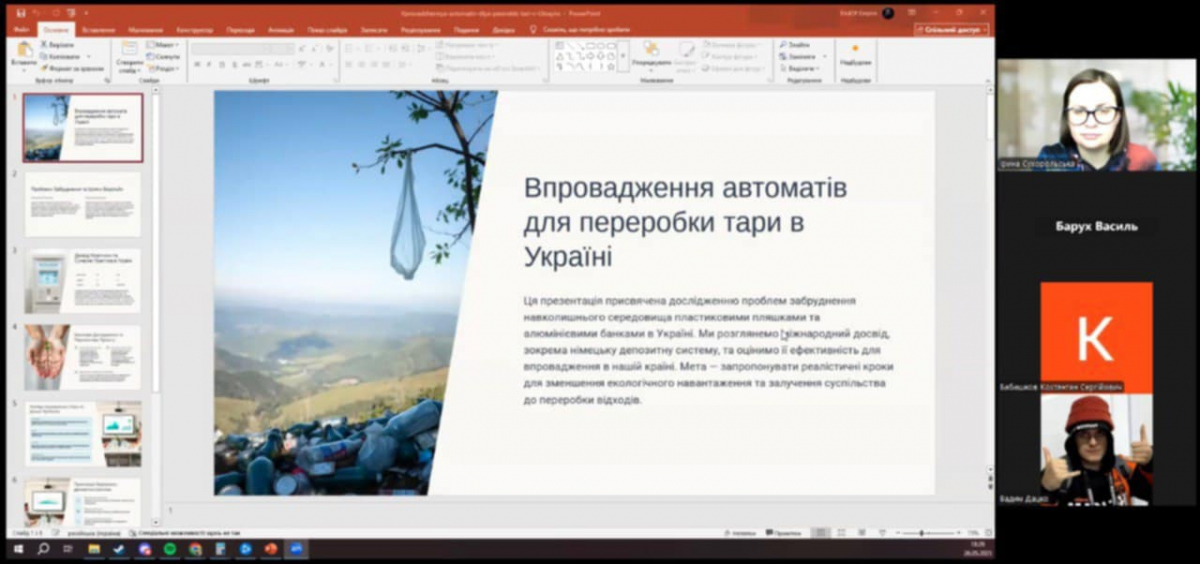The height and width of the screenshot is (564, 1200).
Task: Open Select (Виділити) dropdown
Action: click(x=798, y=69)
